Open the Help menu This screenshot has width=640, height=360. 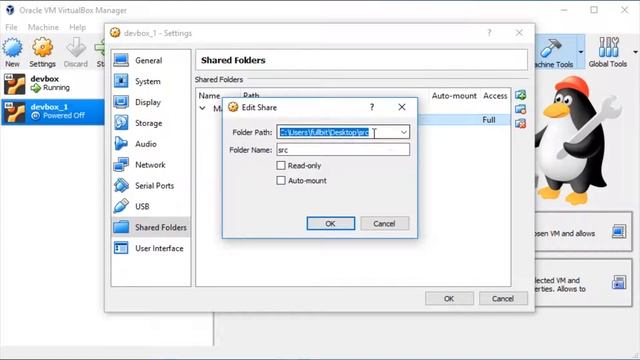pyautogui.click(x=78, y=27)
